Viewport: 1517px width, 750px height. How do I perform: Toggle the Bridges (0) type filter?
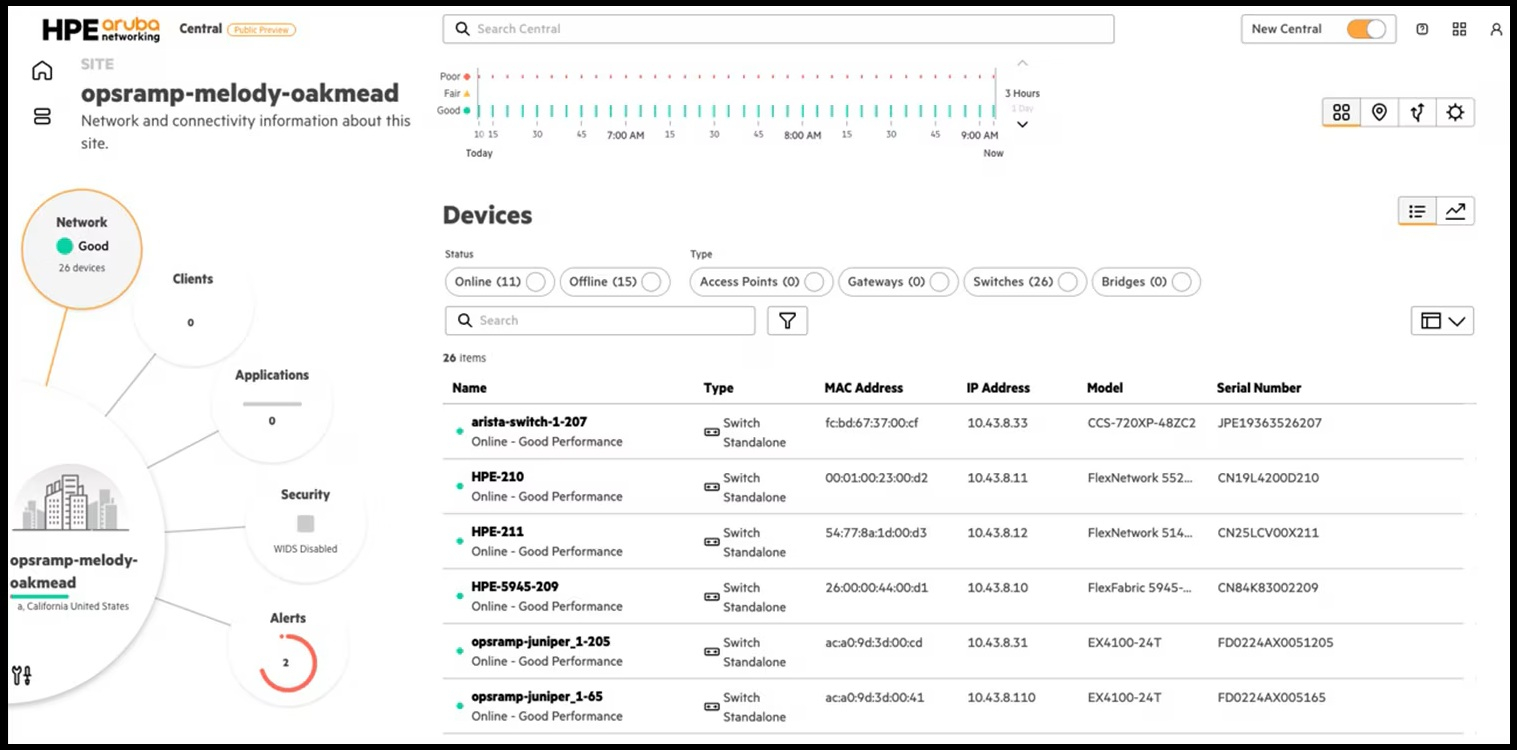(1146, 282)
